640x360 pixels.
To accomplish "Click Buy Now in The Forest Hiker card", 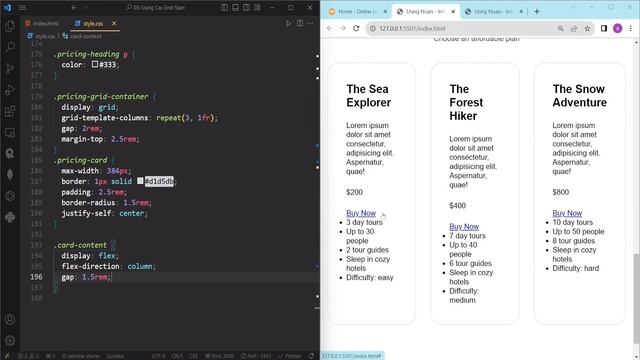I will click(x=464, y=227).
